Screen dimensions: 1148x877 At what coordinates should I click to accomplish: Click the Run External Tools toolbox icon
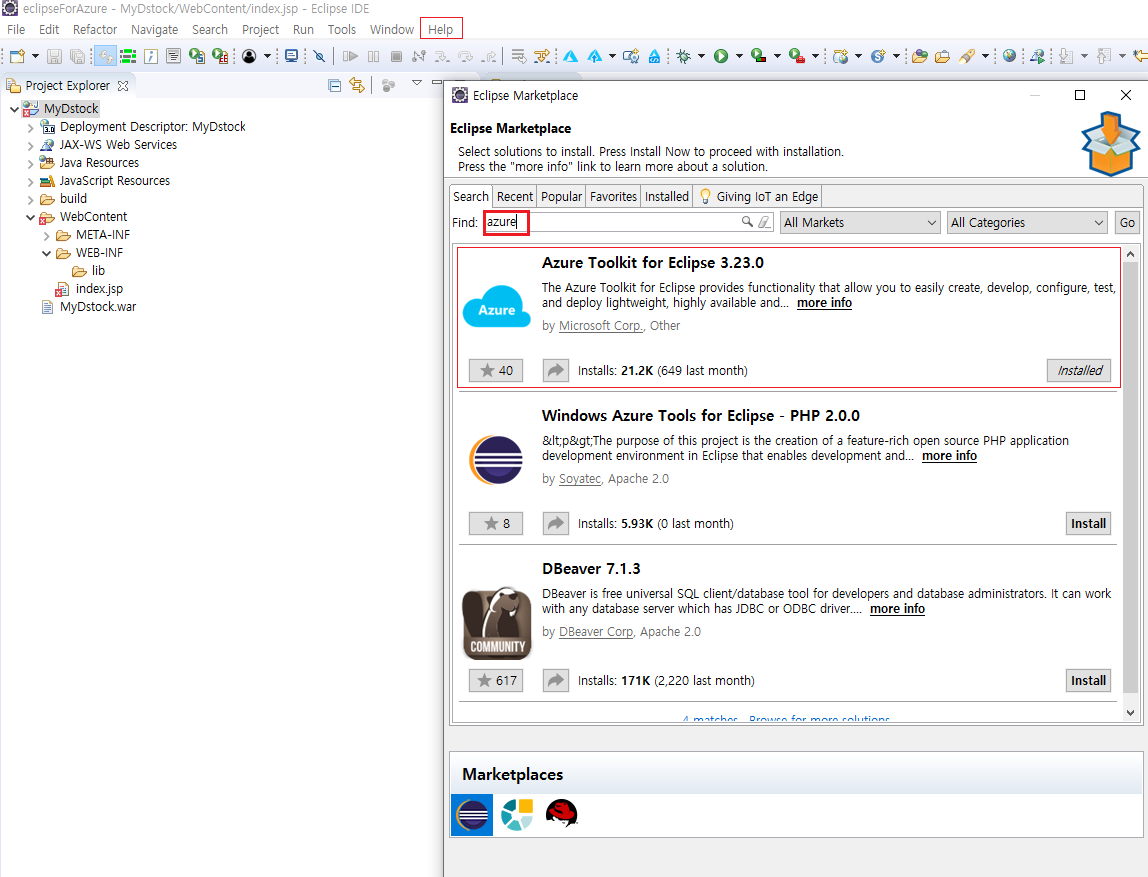coord(797,56)
